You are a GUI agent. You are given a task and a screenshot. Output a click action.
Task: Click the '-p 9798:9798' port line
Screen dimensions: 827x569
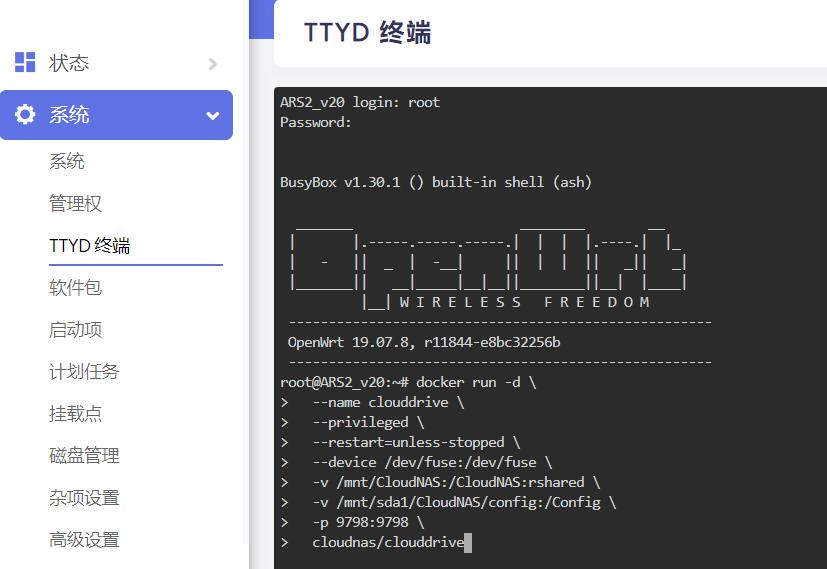(368, 523)
